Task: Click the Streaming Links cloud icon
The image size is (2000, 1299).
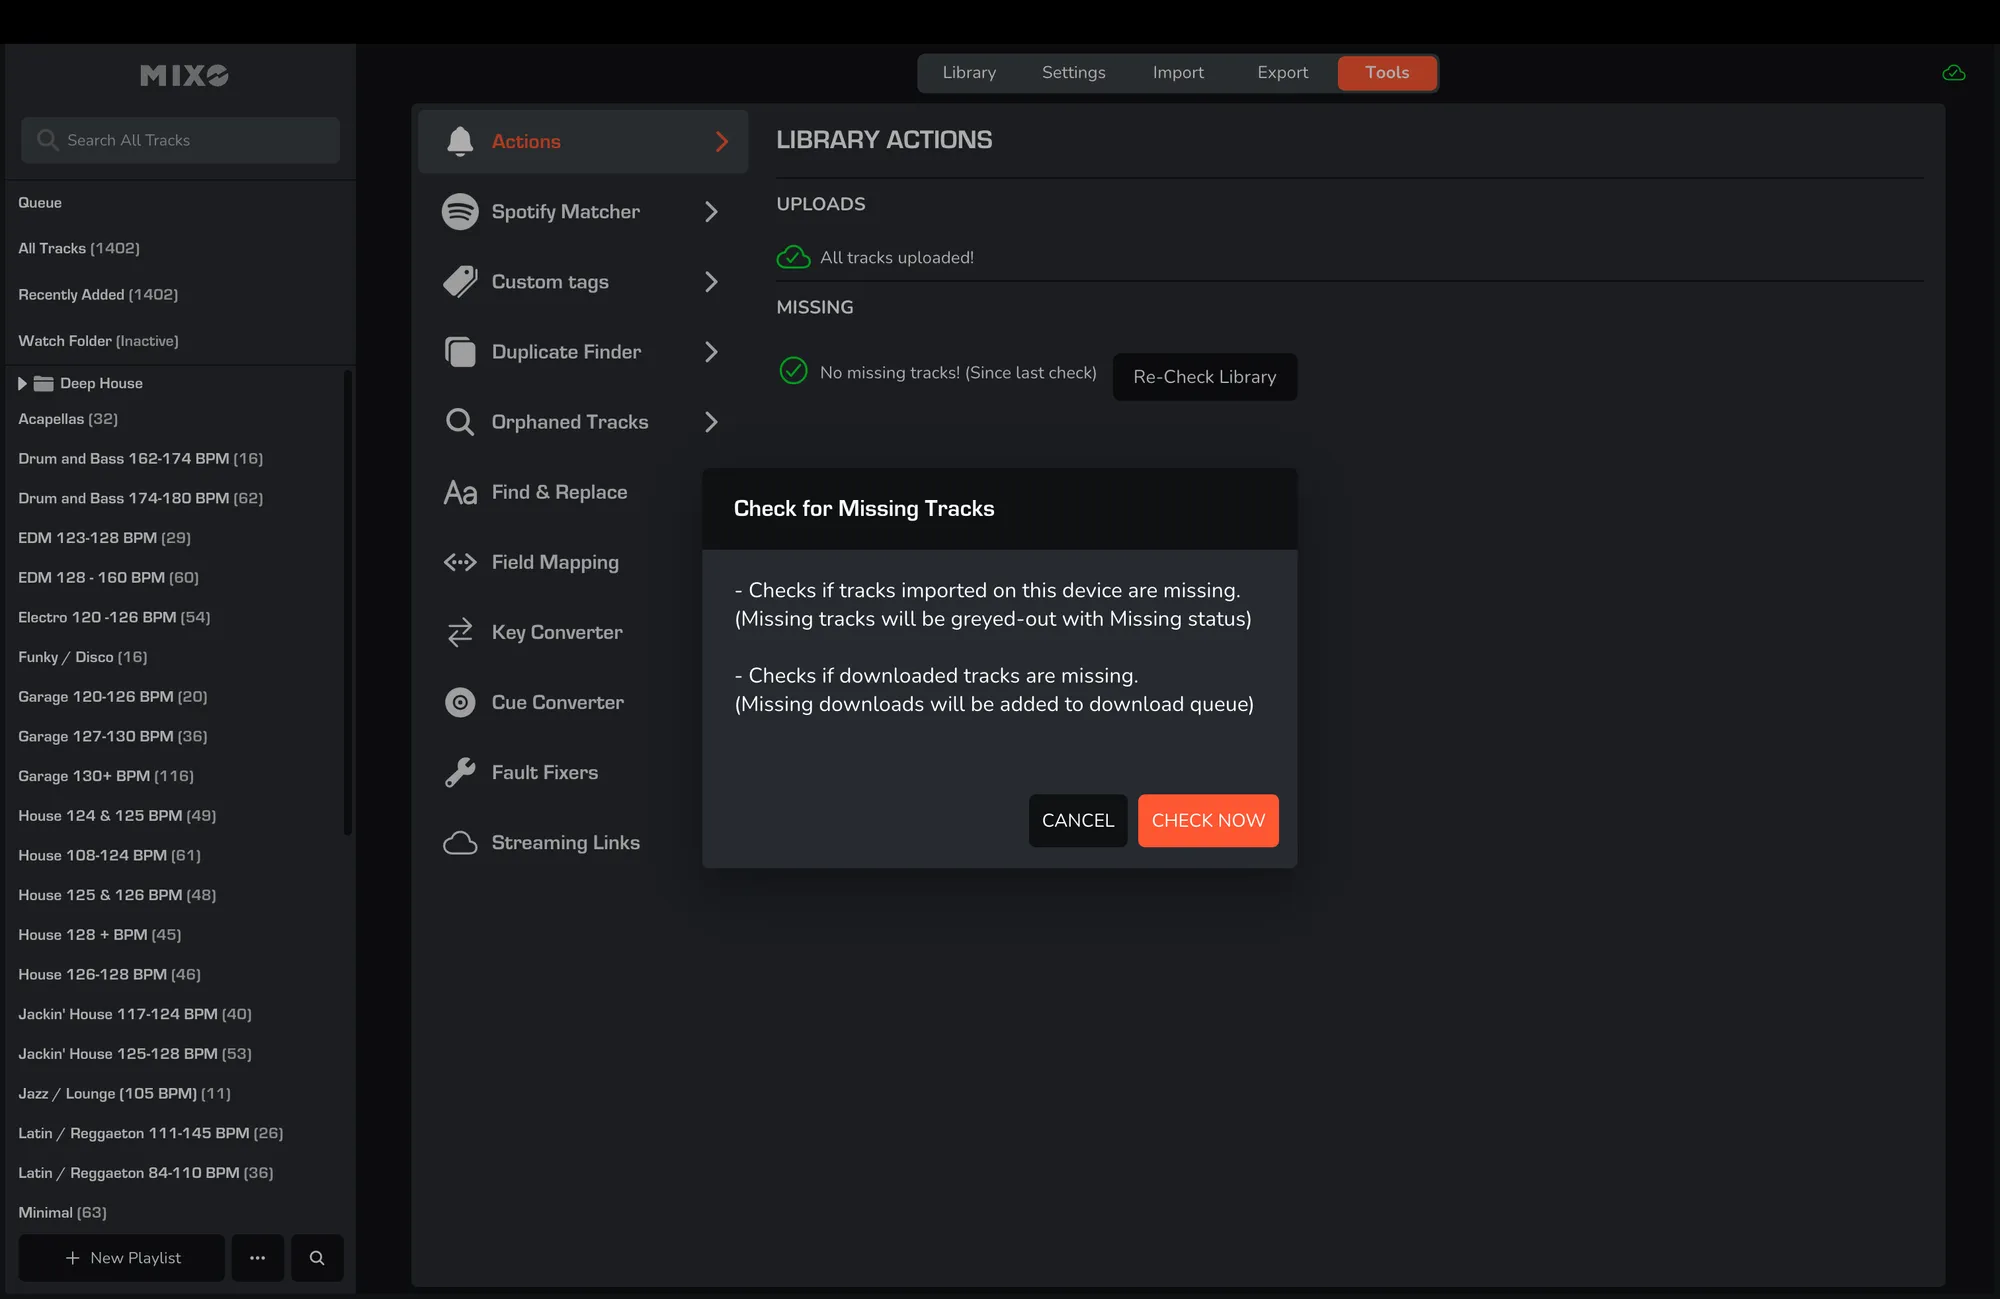Action: [x=460, y=842]
